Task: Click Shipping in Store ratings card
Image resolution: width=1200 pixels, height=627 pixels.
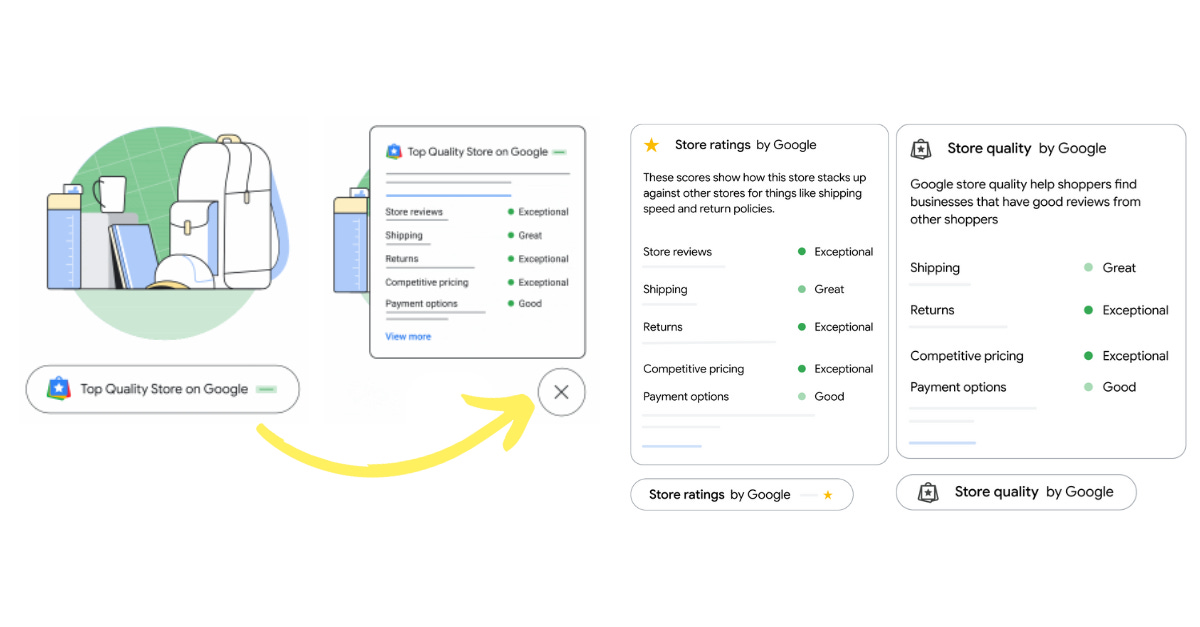Action: click(665, 289)
